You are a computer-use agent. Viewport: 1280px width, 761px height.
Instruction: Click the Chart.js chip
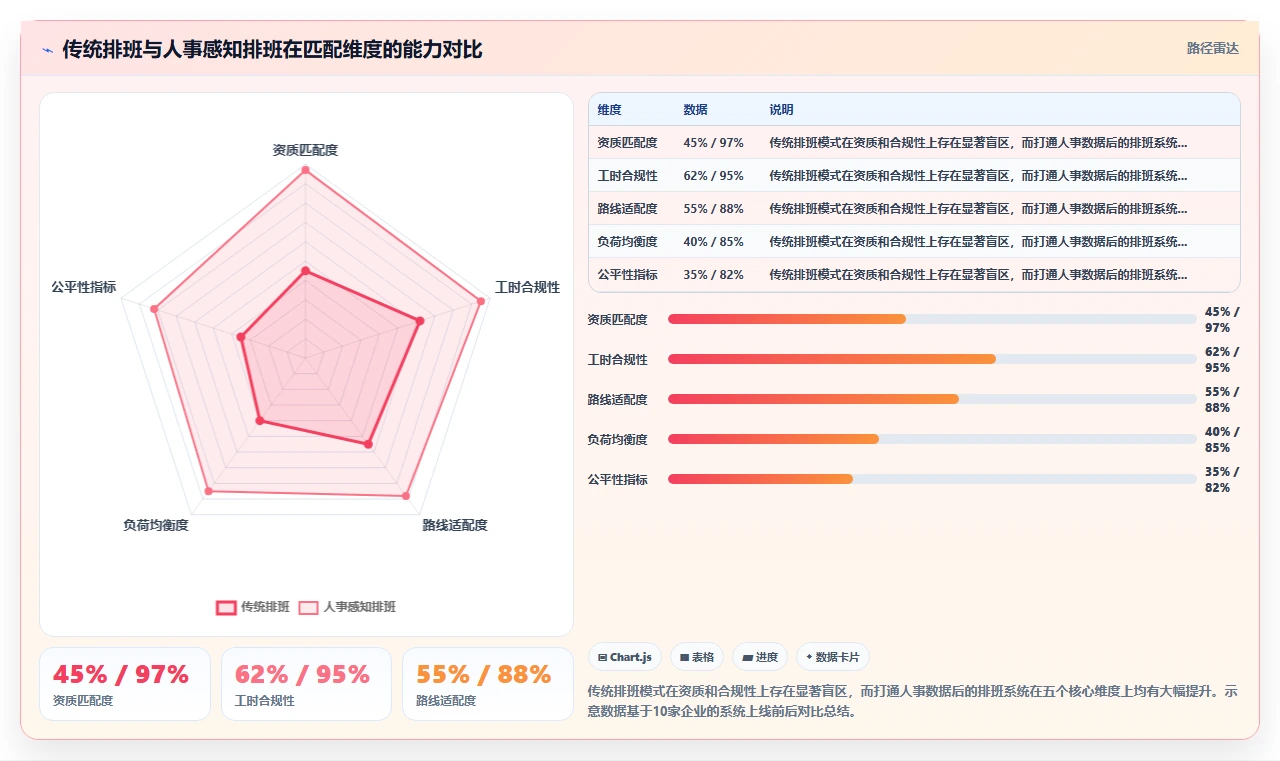click(x=625, y=657)
